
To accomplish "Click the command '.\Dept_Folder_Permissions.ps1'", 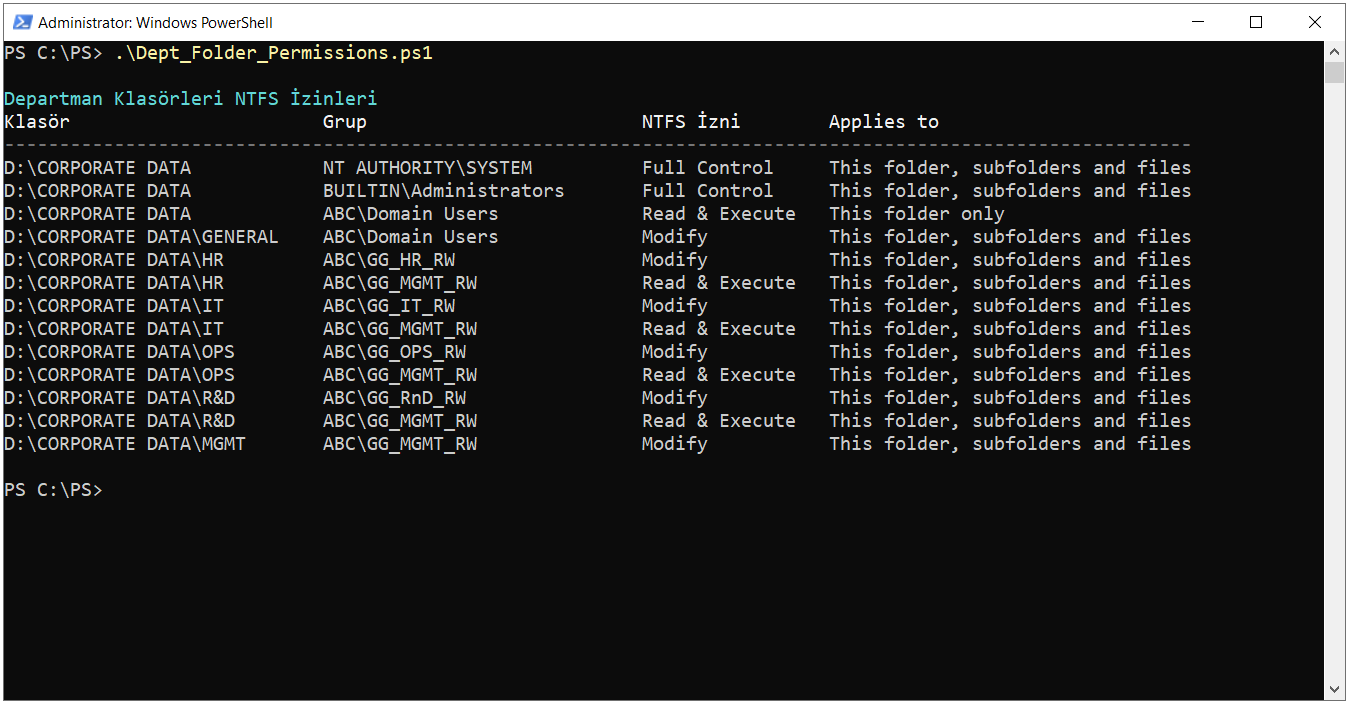I will [274, 53].
